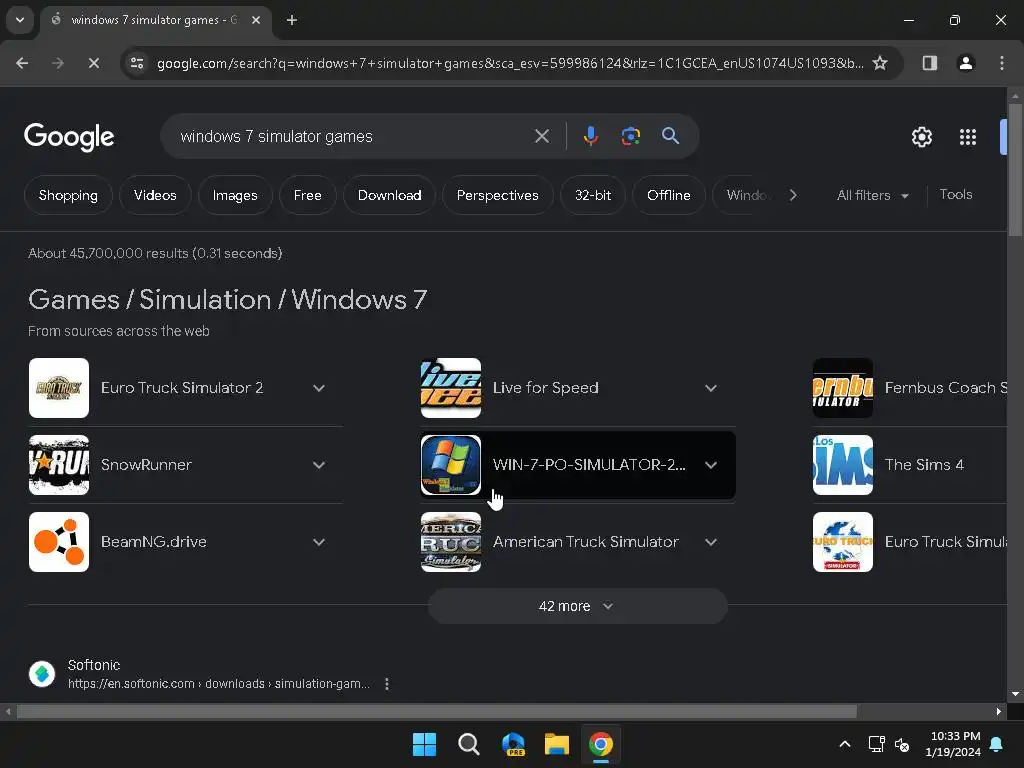Apply the Offline filter chip

[x=669, y=195]
